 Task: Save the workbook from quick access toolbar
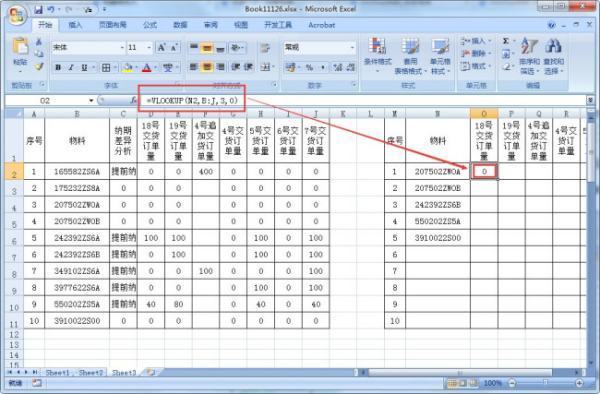(x=38, y=10)
